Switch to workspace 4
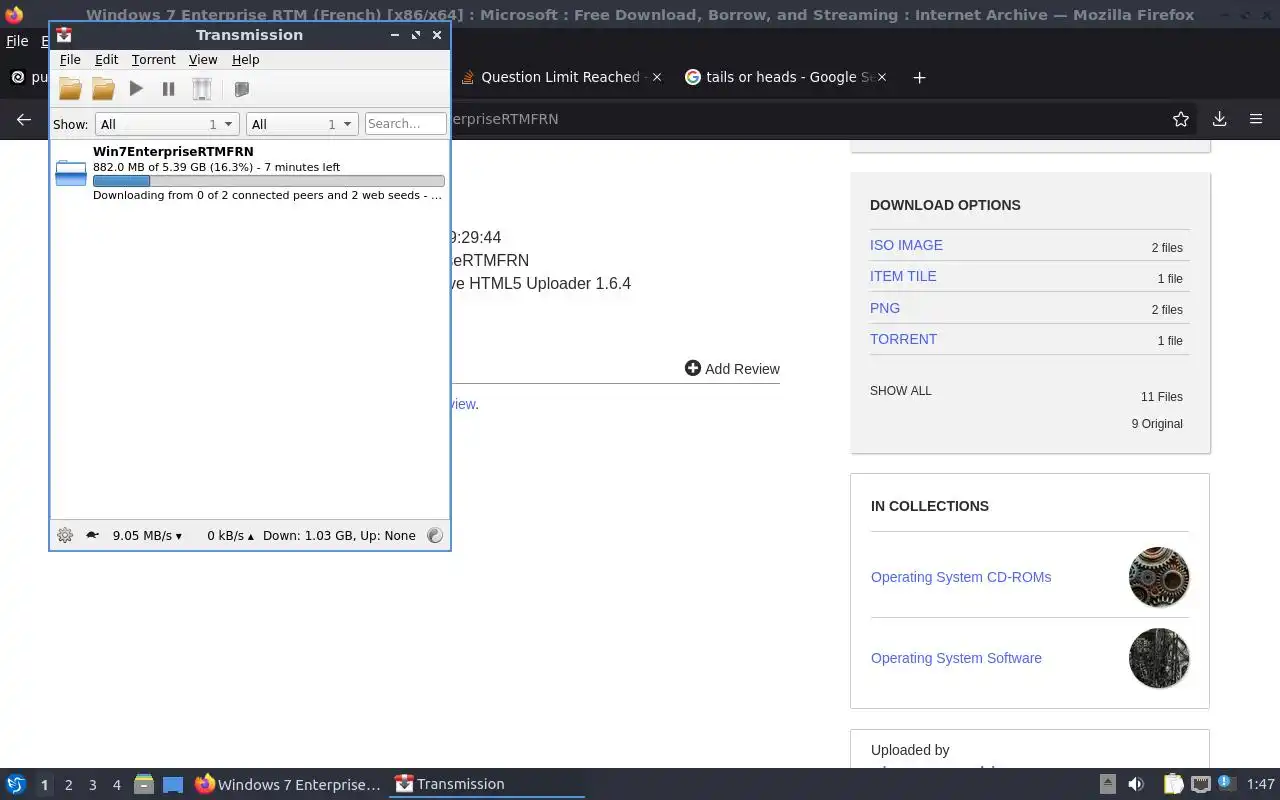Viewport: 1280px width, 800px height. pyautogui.click(x=116, y=785)
